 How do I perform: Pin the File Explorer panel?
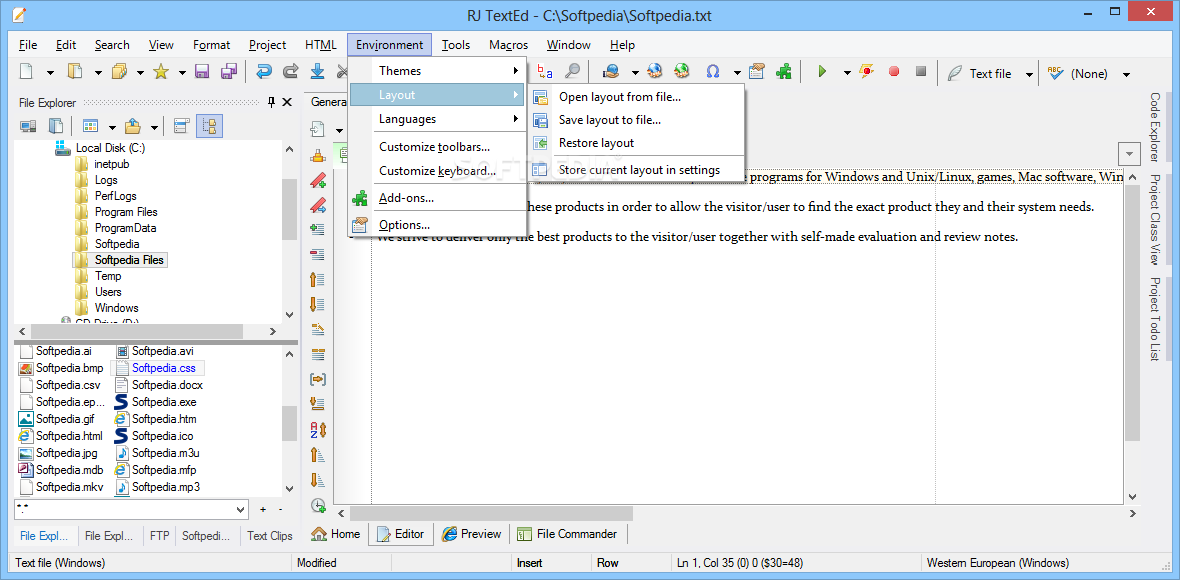(272, 102)
